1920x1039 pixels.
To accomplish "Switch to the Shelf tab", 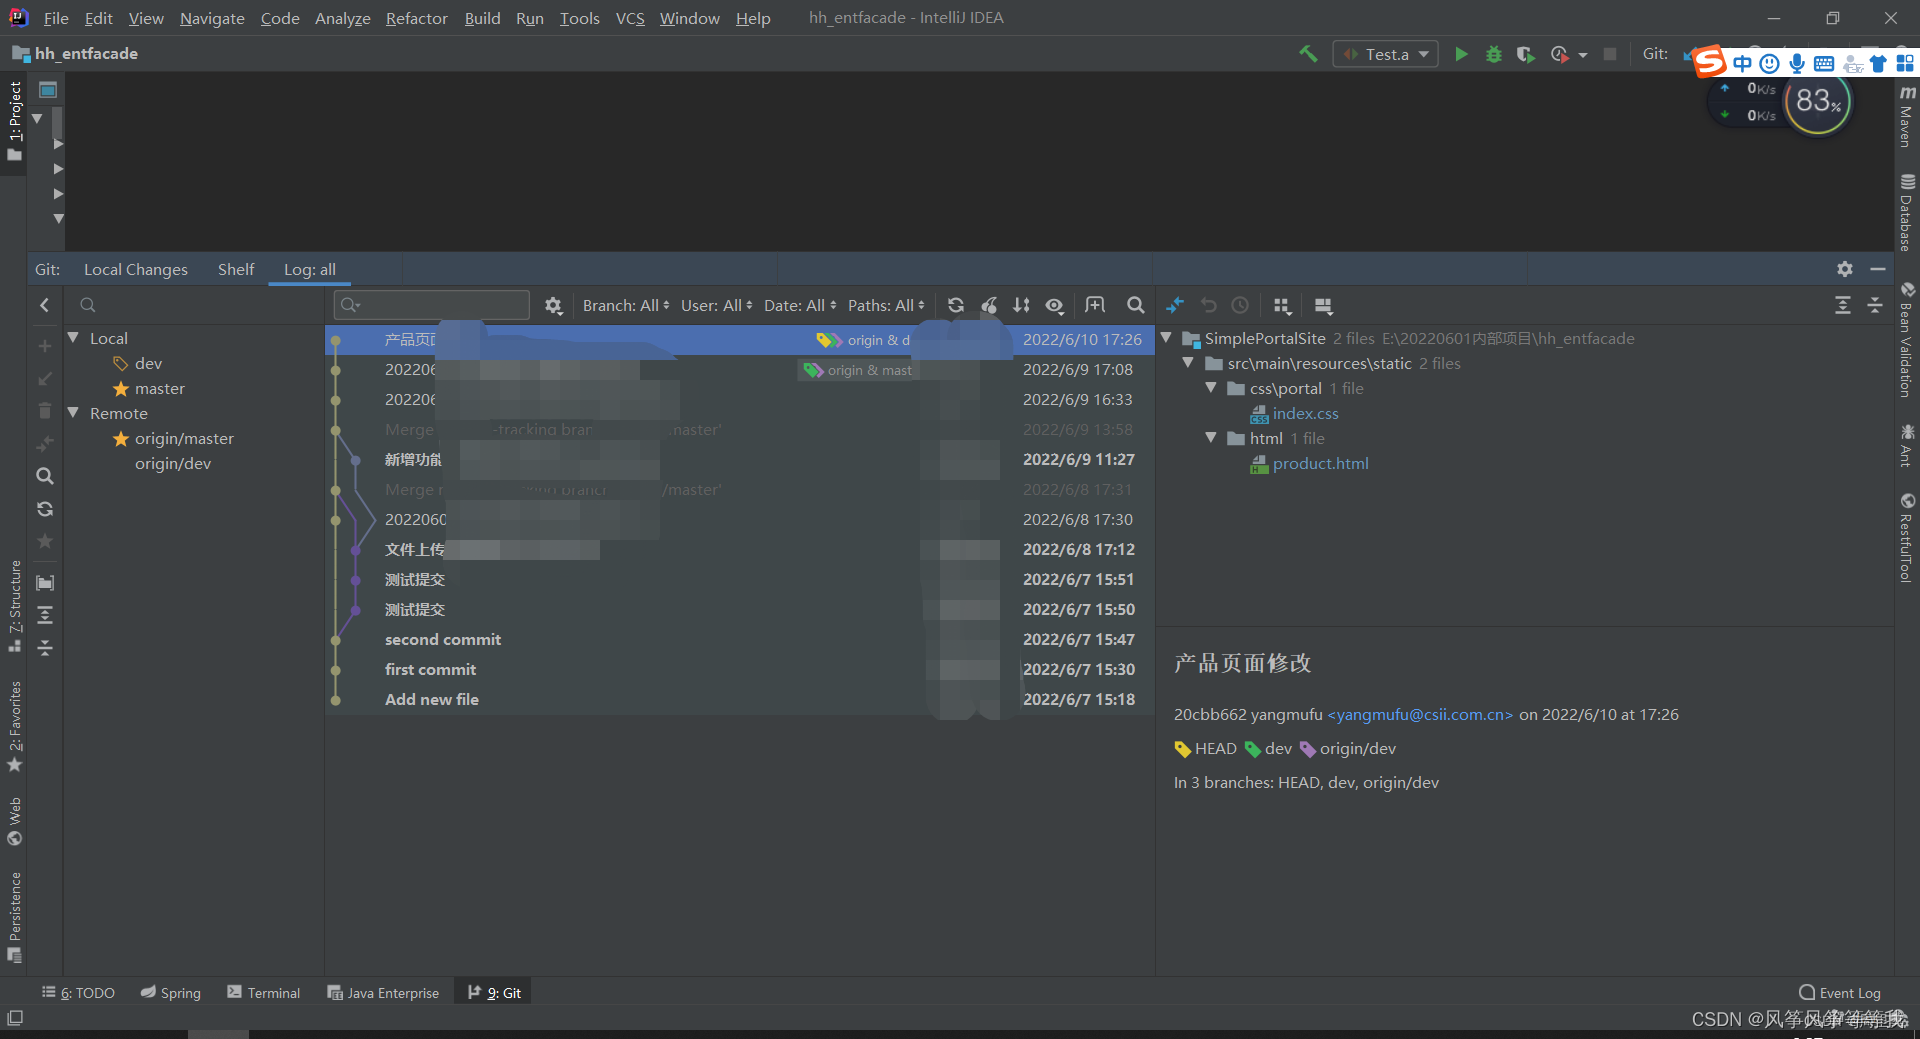I will (x=236, y=269).
